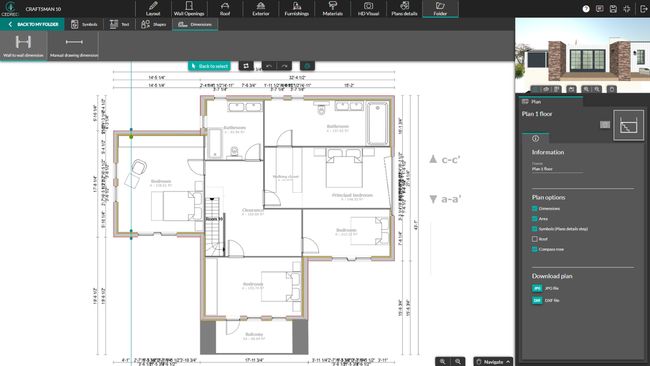This screenshot has height=366, width=650.
Task: Save the project using floppy disk icon
Action: tap(613, 9)
